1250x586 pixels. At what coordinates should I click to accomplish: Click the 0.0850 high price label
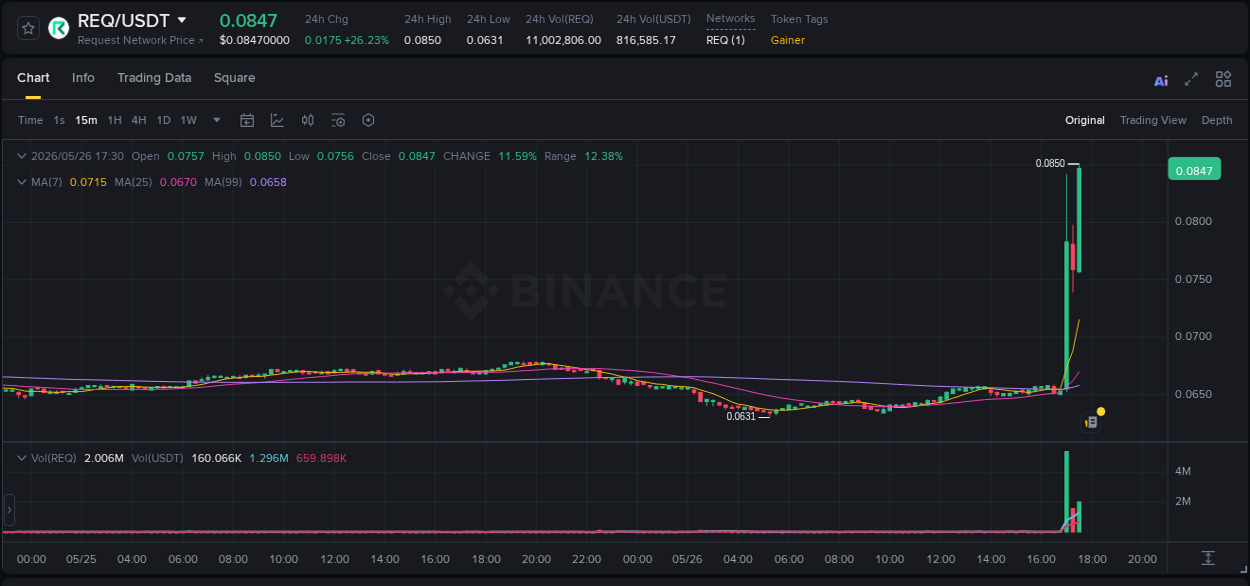tap(1050, 163)
